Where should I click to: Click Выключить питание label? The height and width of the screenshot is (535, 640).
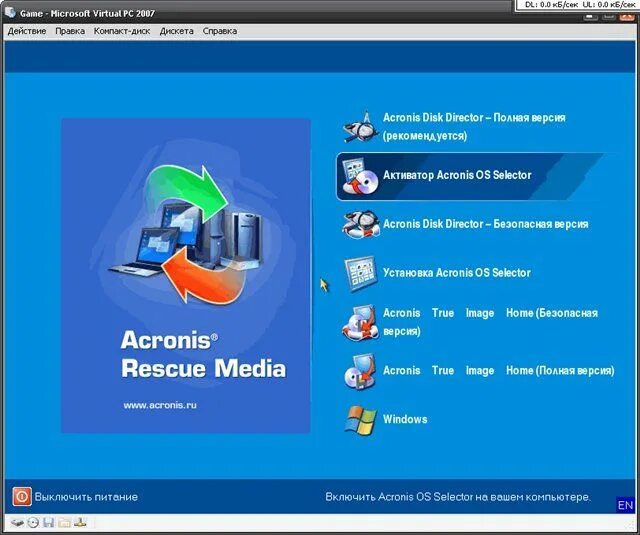(86, 497)
